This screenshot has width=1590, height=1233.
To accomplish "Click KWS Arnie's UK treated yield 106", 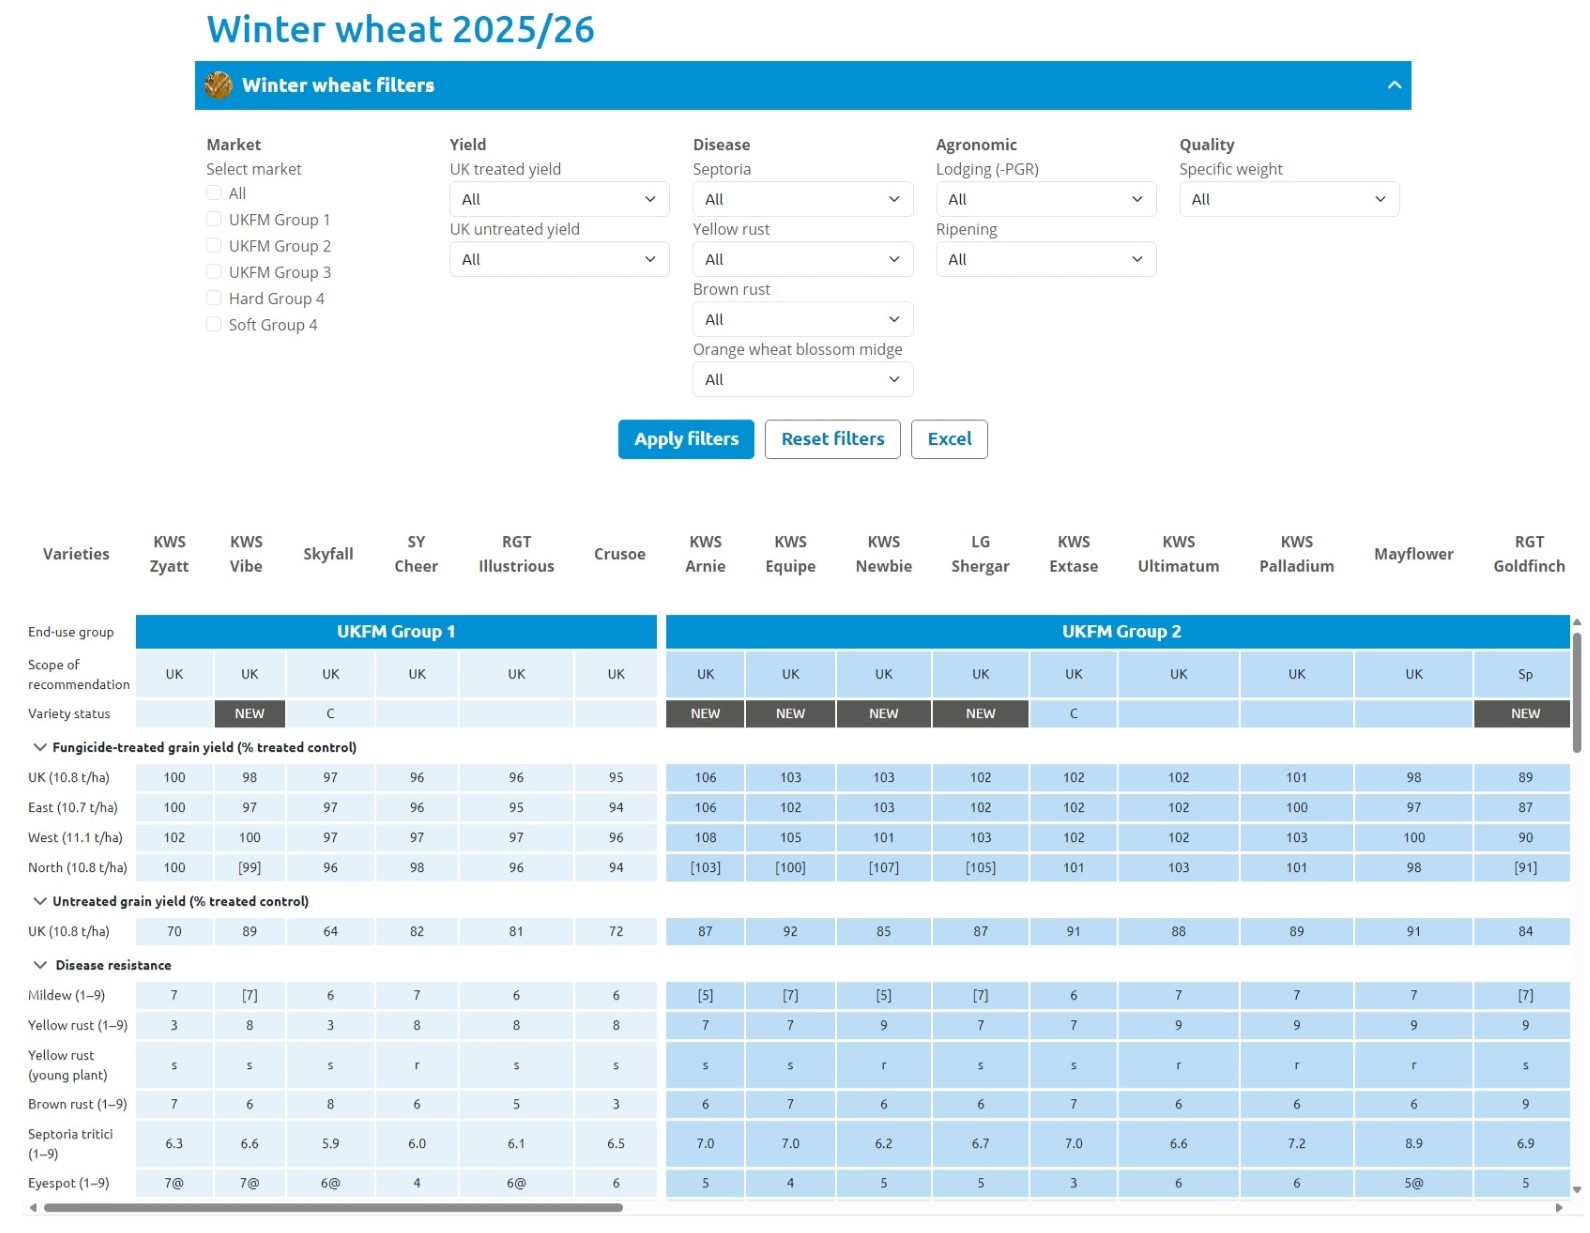I will click(705, 777).
